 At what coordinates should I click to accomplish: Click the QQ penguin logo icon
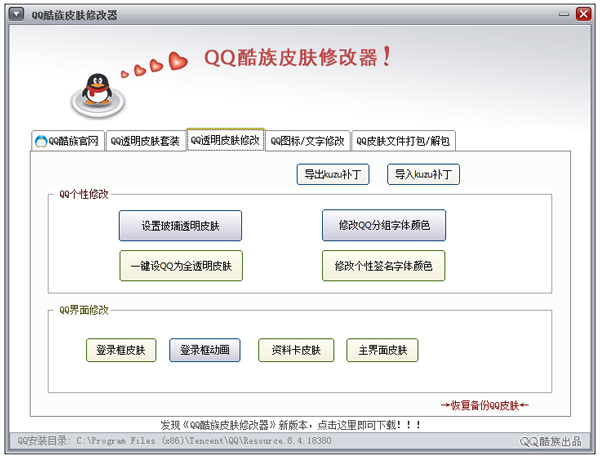(x=98, y=94)
